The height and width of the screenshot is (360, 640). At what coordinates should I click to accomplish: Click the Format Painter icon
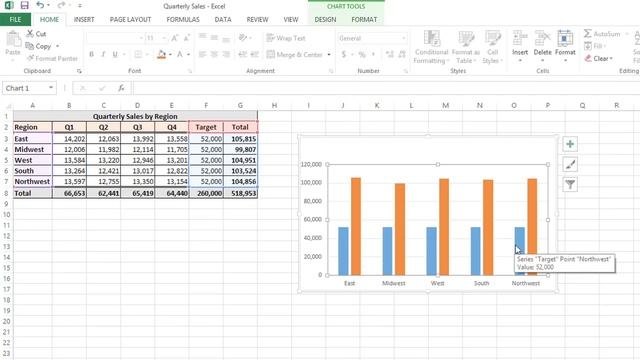(x=30, y=58)
